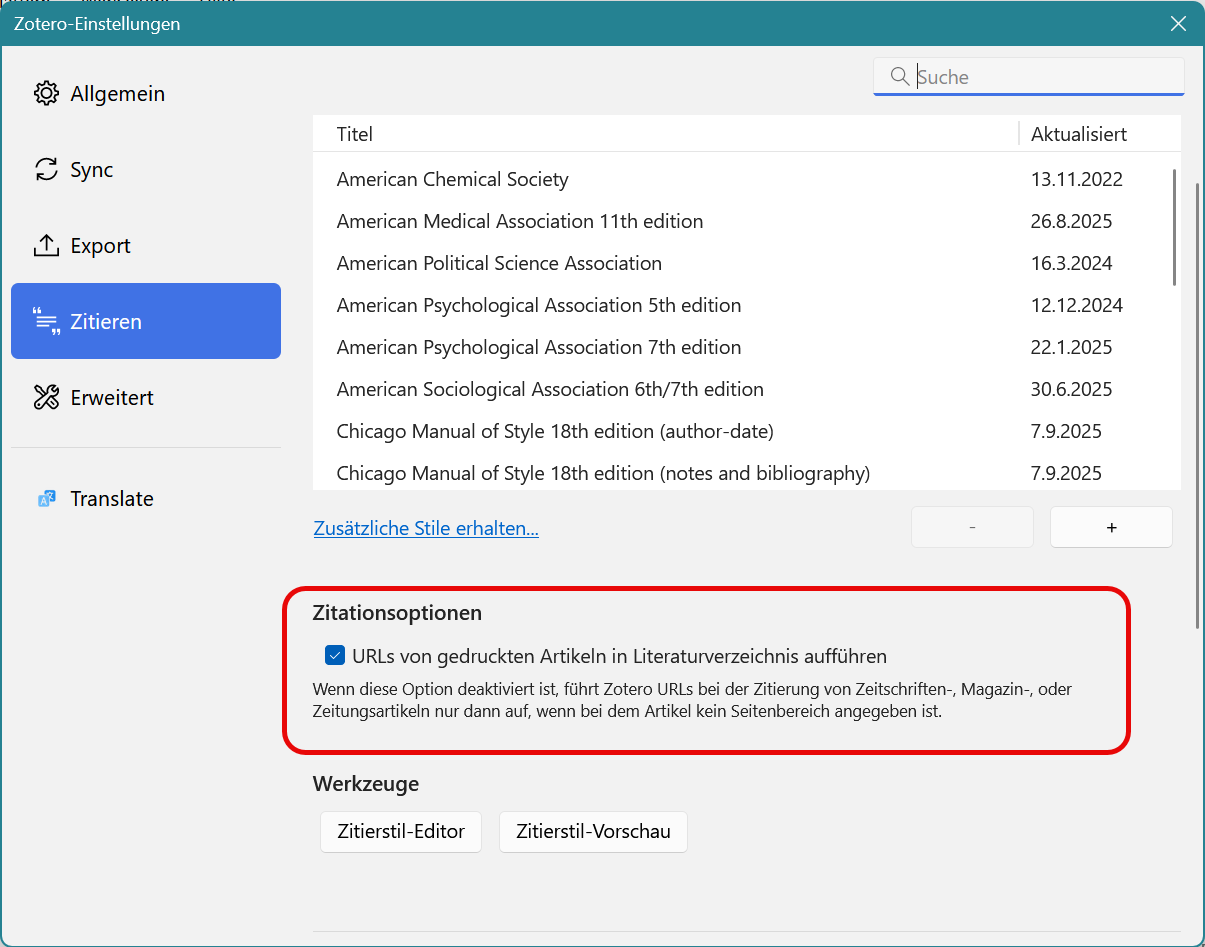Click the style list scrollbar thumb

click(x=1176, y=227)
